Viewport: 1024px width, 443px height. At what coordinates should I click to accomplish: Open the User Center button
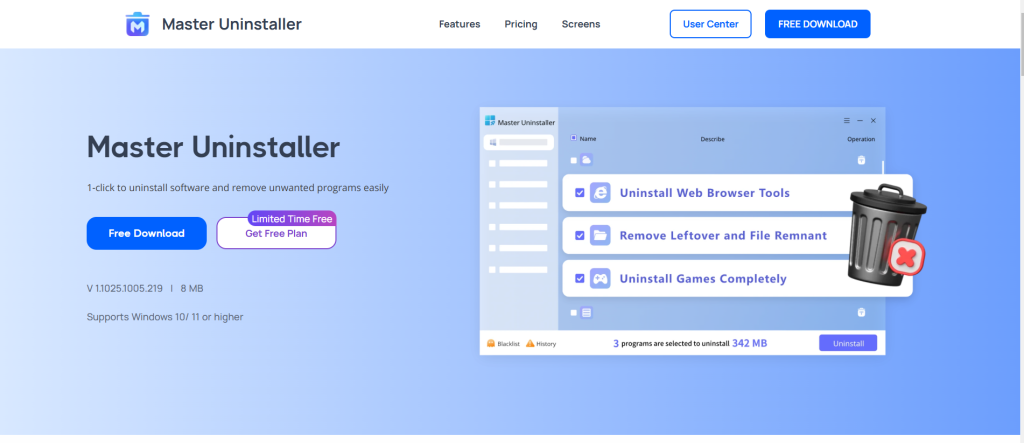[x=711, y=24]
